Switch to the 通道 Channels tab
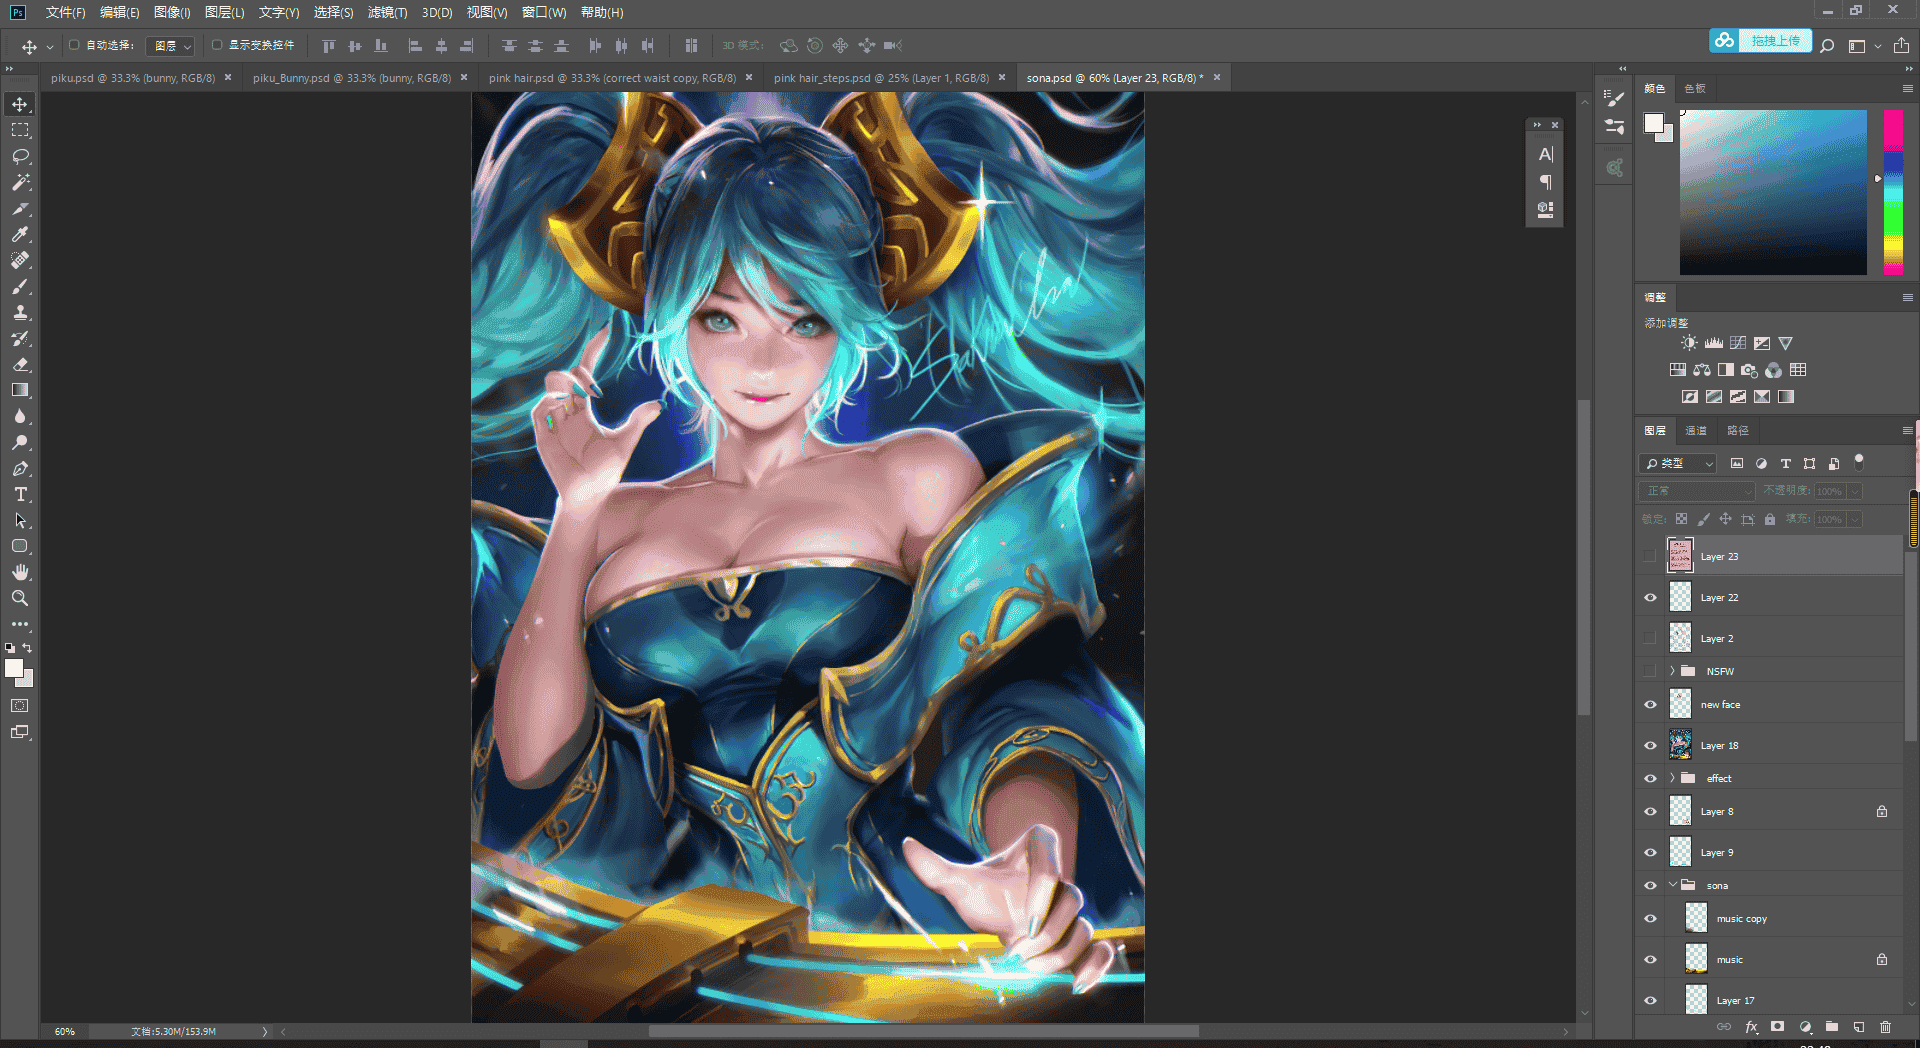The width and height of the screenshot is (1920, 1048). click(x=1696, y=430)
